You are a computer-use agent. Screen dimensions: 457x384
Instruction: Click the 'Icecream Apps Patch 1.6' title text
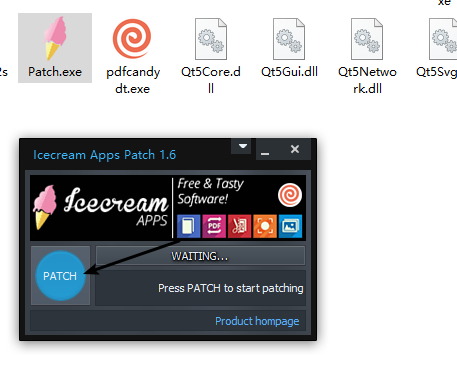tap(104, 155)
